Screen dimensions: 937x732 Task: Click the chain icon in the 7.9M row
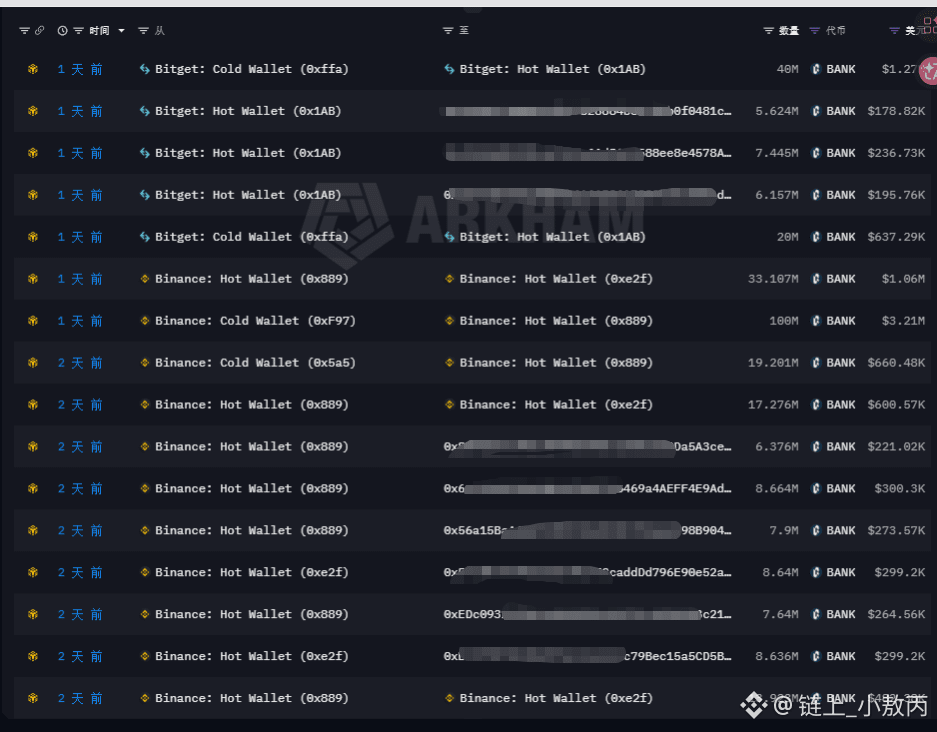(33, 531)
